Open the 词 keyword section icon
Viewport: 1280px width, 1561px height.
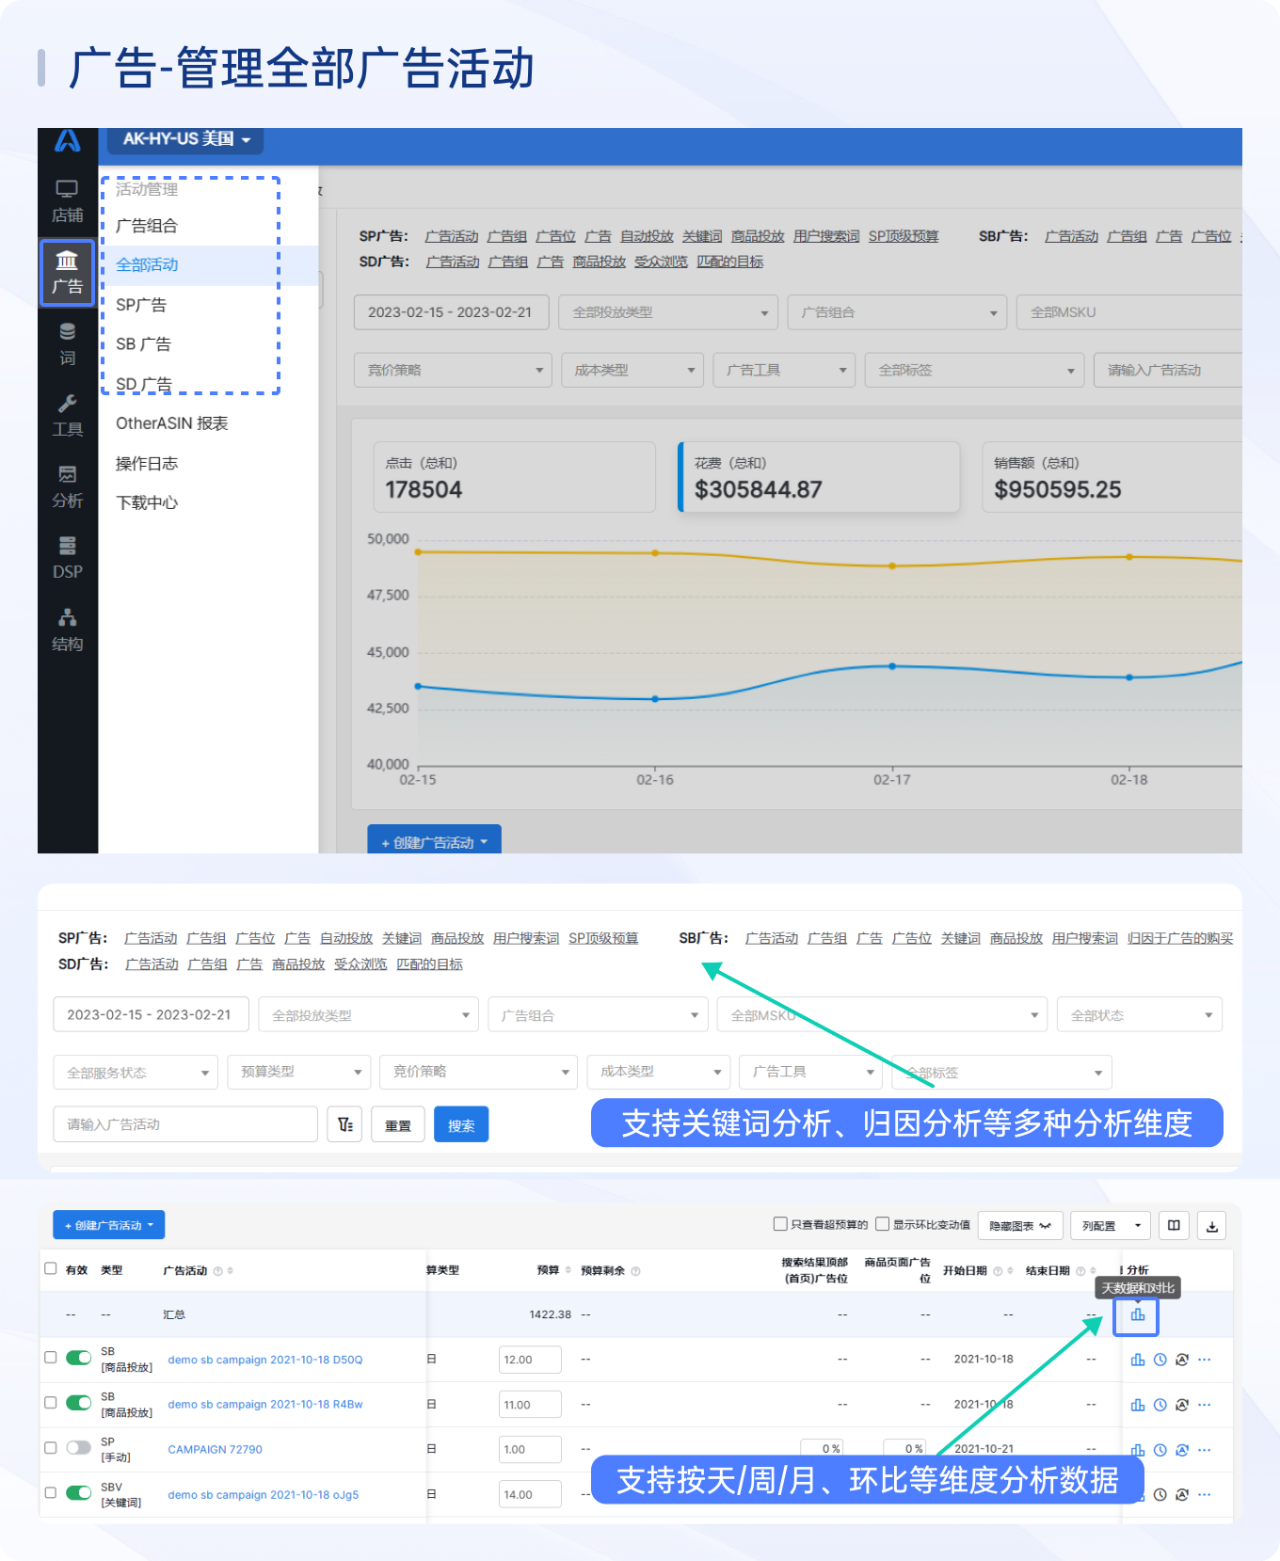tap(67, 344)
